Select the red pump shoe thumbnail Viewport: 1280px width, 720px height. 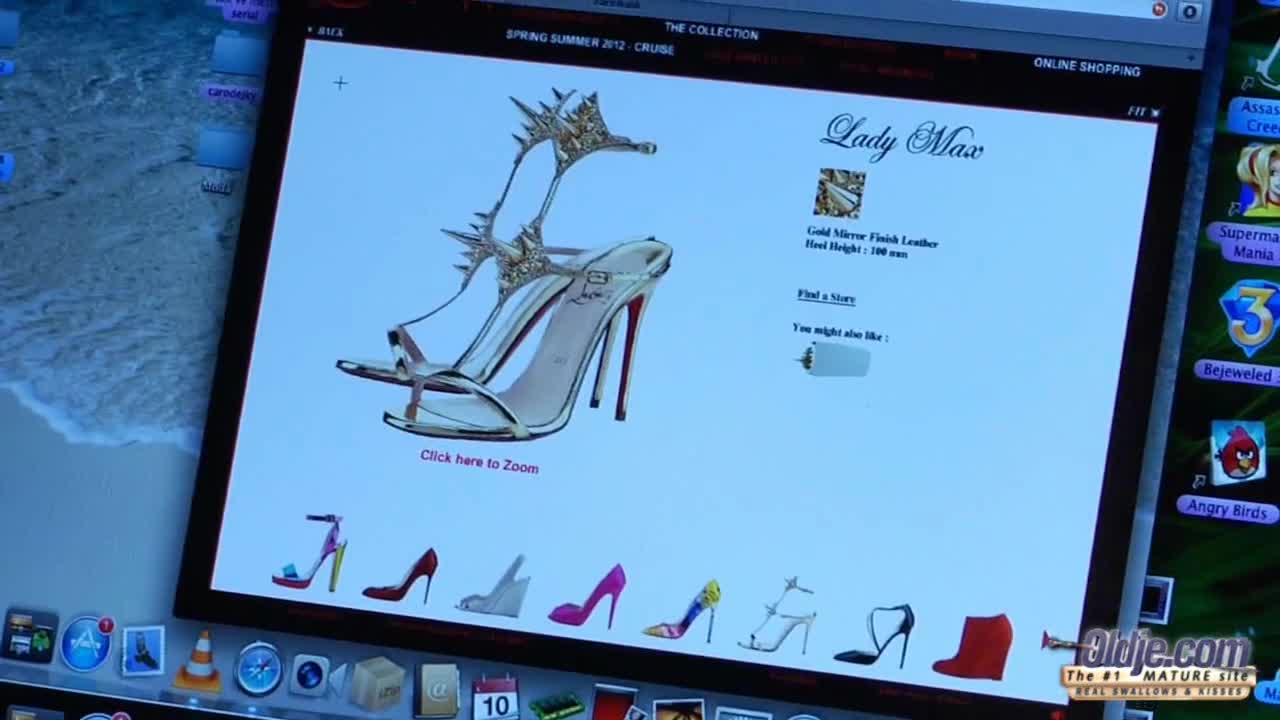(x=401, y=575)
